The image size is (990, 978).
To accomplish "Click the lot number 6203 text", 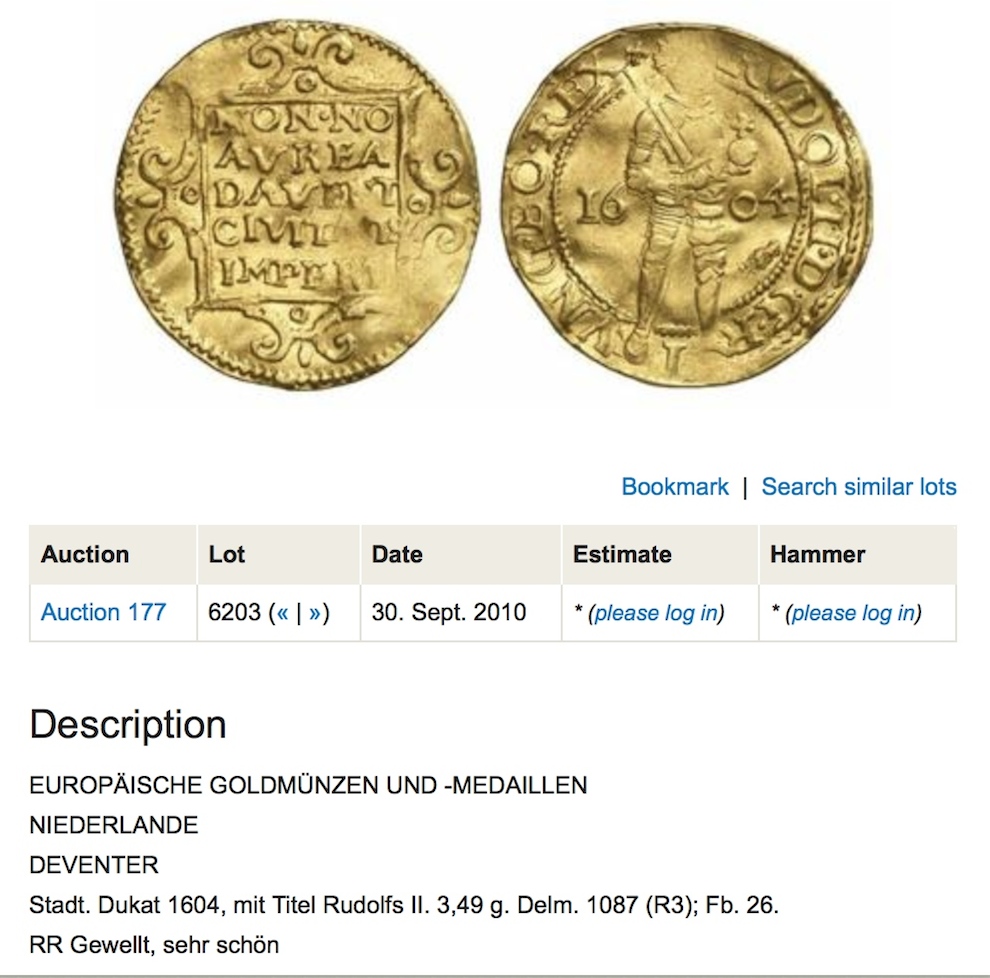I will tap(234, 612).
